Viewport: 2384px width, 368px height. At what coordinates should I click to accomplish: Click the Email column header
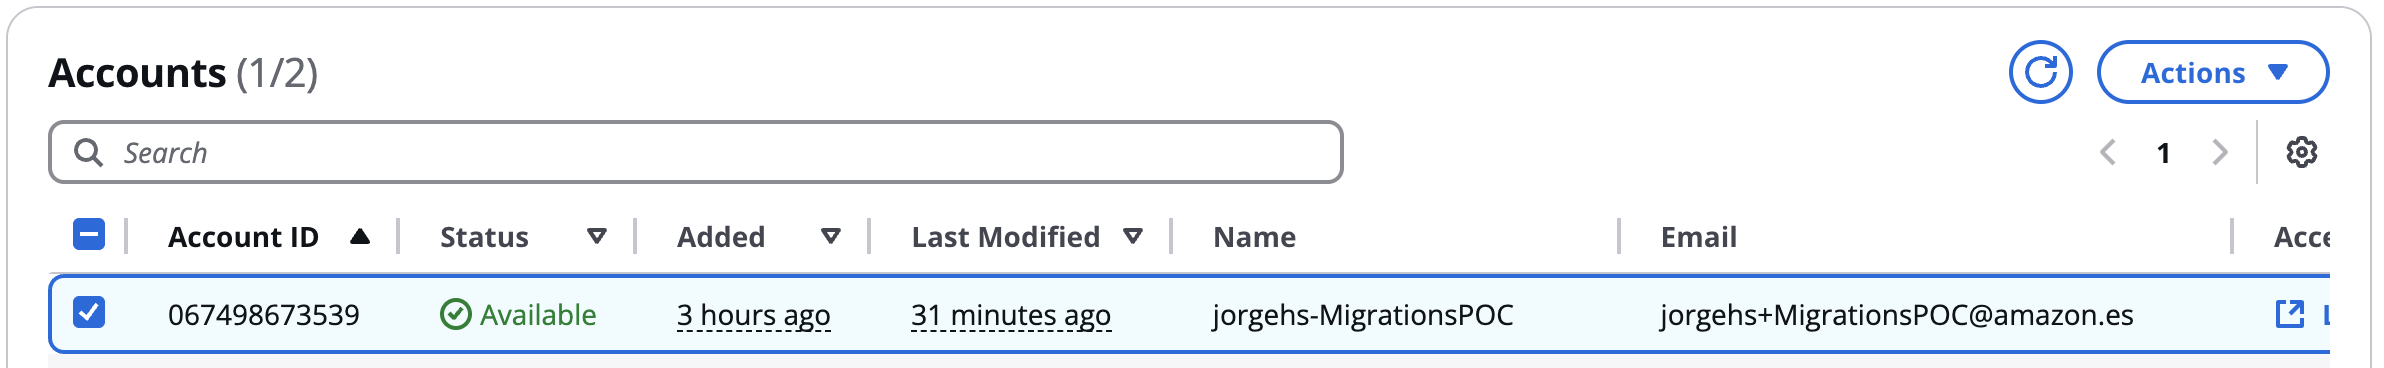tap(1698, 237)
